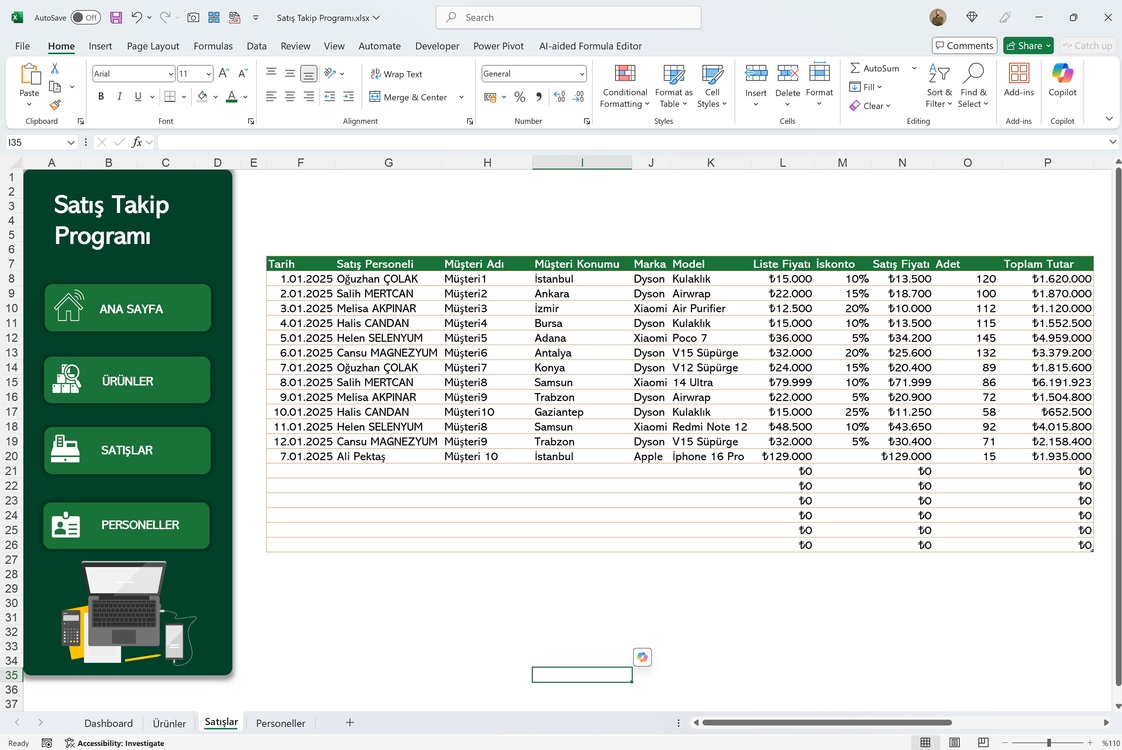This screenshot has height=750, width=1122.
Task: Open the font size dropdown
Action: (208, 74)
